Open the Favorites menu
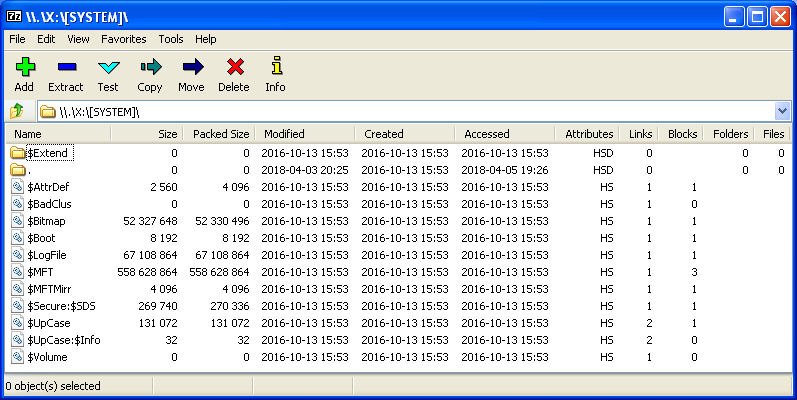 coord(123,39)
